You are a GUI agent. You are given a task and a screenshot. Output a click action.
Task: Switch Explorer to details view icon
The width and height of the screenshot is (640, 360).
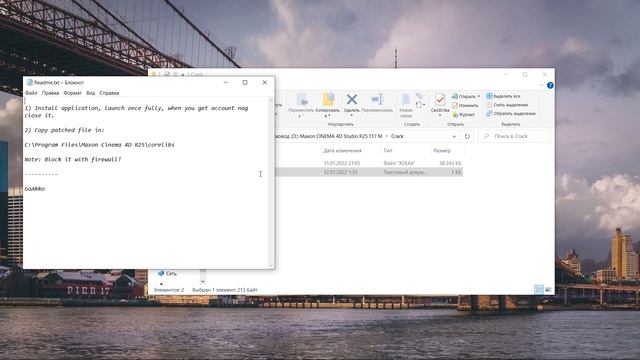pos(539,289)
